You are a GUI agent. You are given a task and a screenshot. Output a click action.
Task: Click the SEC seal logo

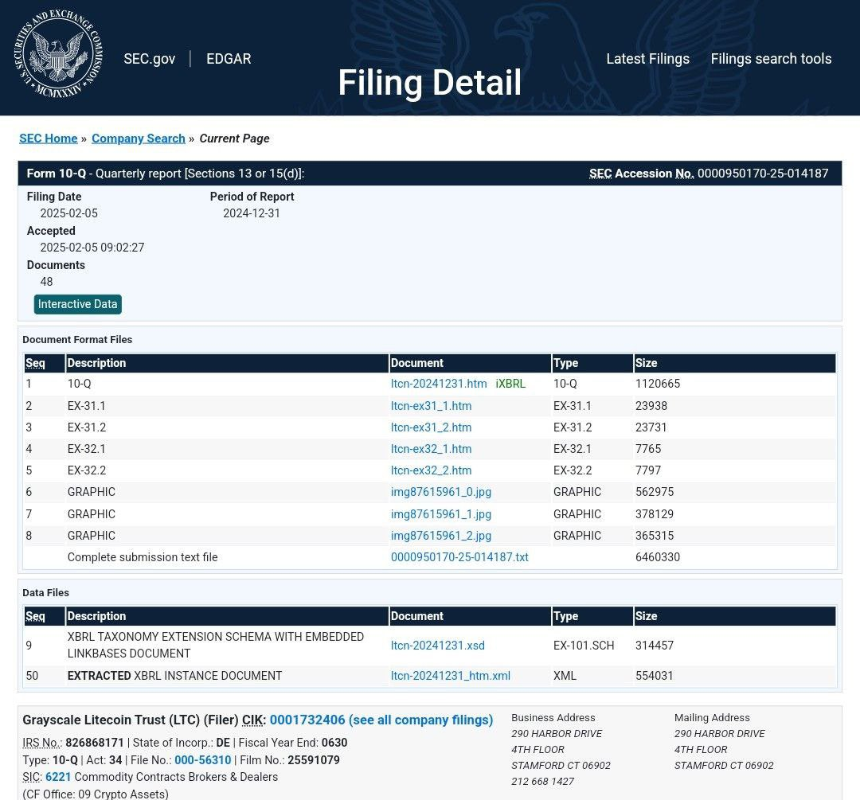[x=58, y=54]
